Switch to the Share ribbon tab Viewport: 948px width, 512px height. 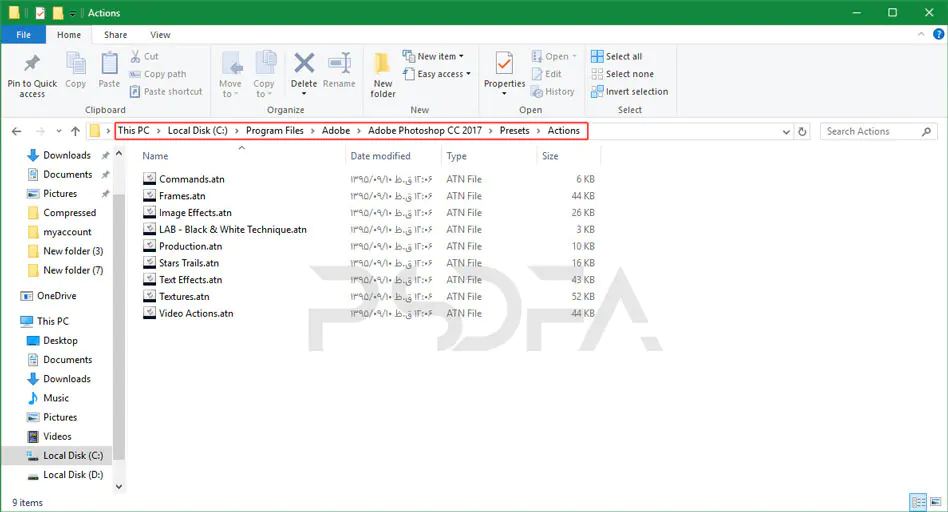[115, 34]
